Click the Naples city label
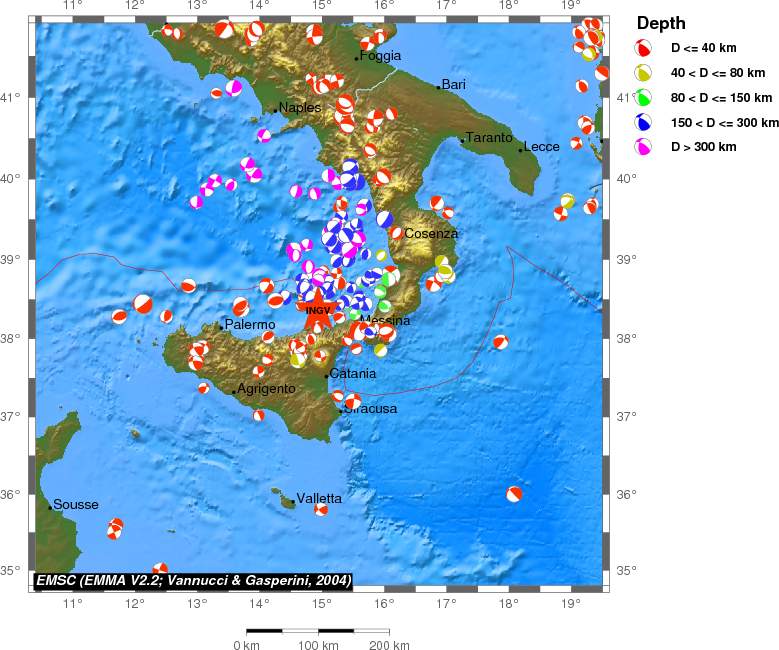 [x=300, y=108]
